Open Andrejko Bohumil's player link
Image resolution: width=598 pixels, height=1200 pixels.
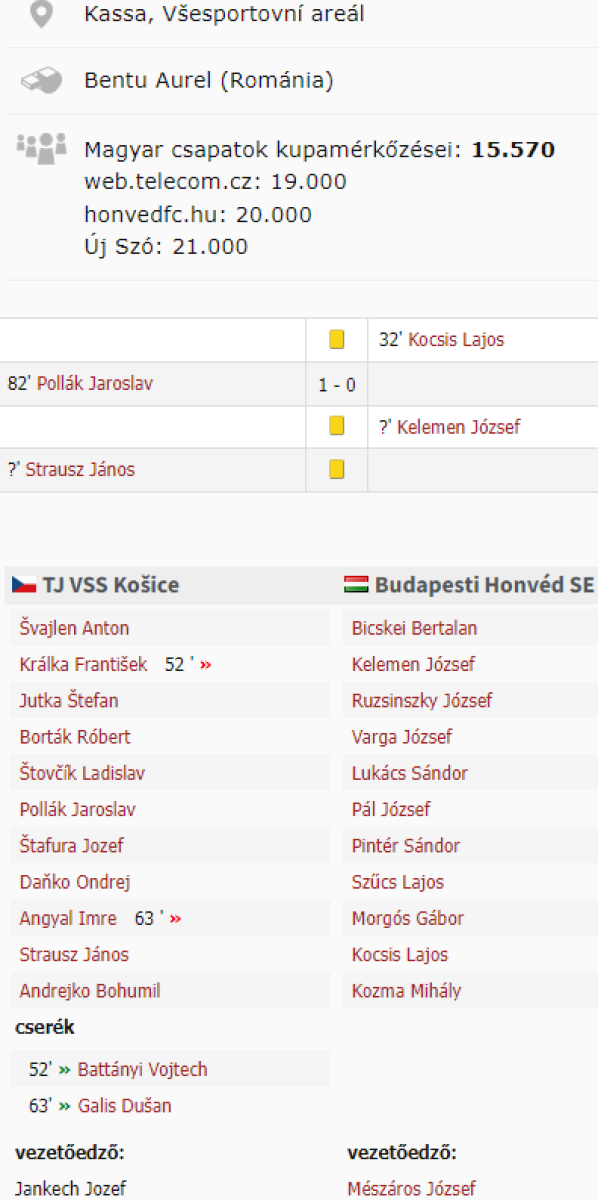90,991
